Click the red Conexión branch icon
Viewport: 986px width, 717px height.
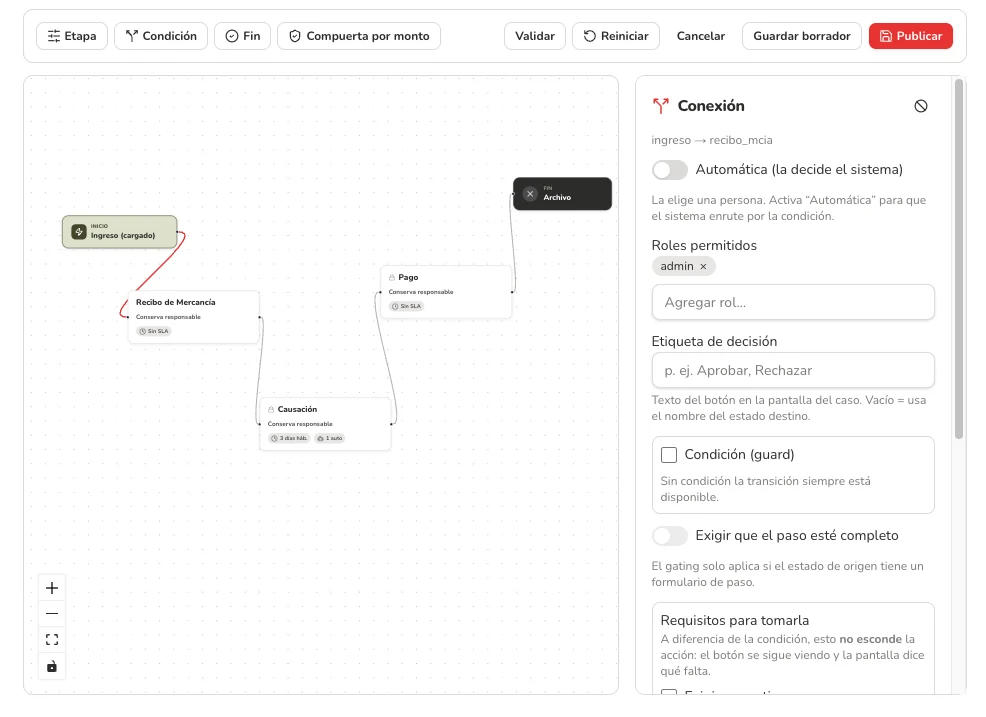point(660,106)
